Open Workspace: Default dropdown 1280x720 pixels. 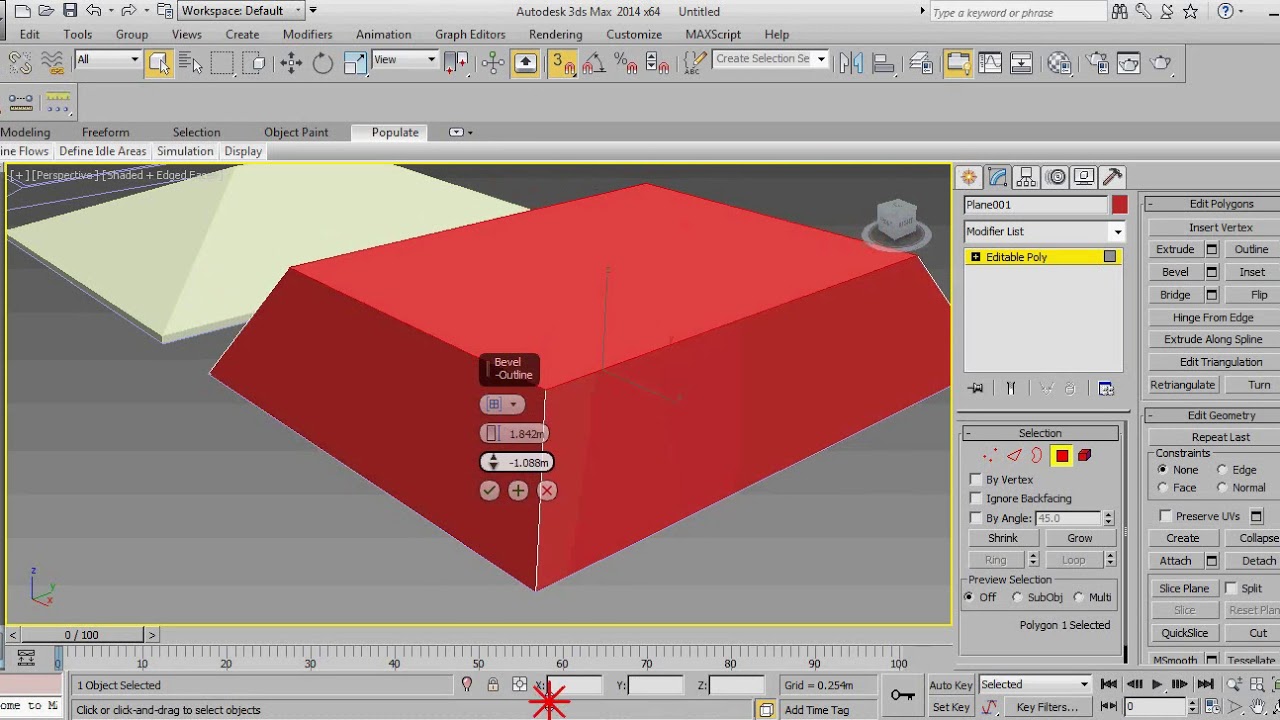[242, 11]
